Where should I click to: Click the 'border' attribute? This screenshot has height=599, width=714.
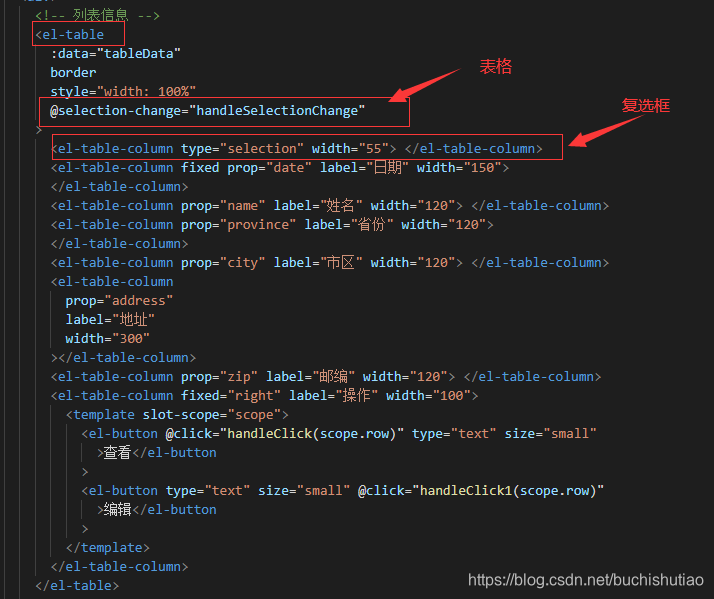coord(73,73)
